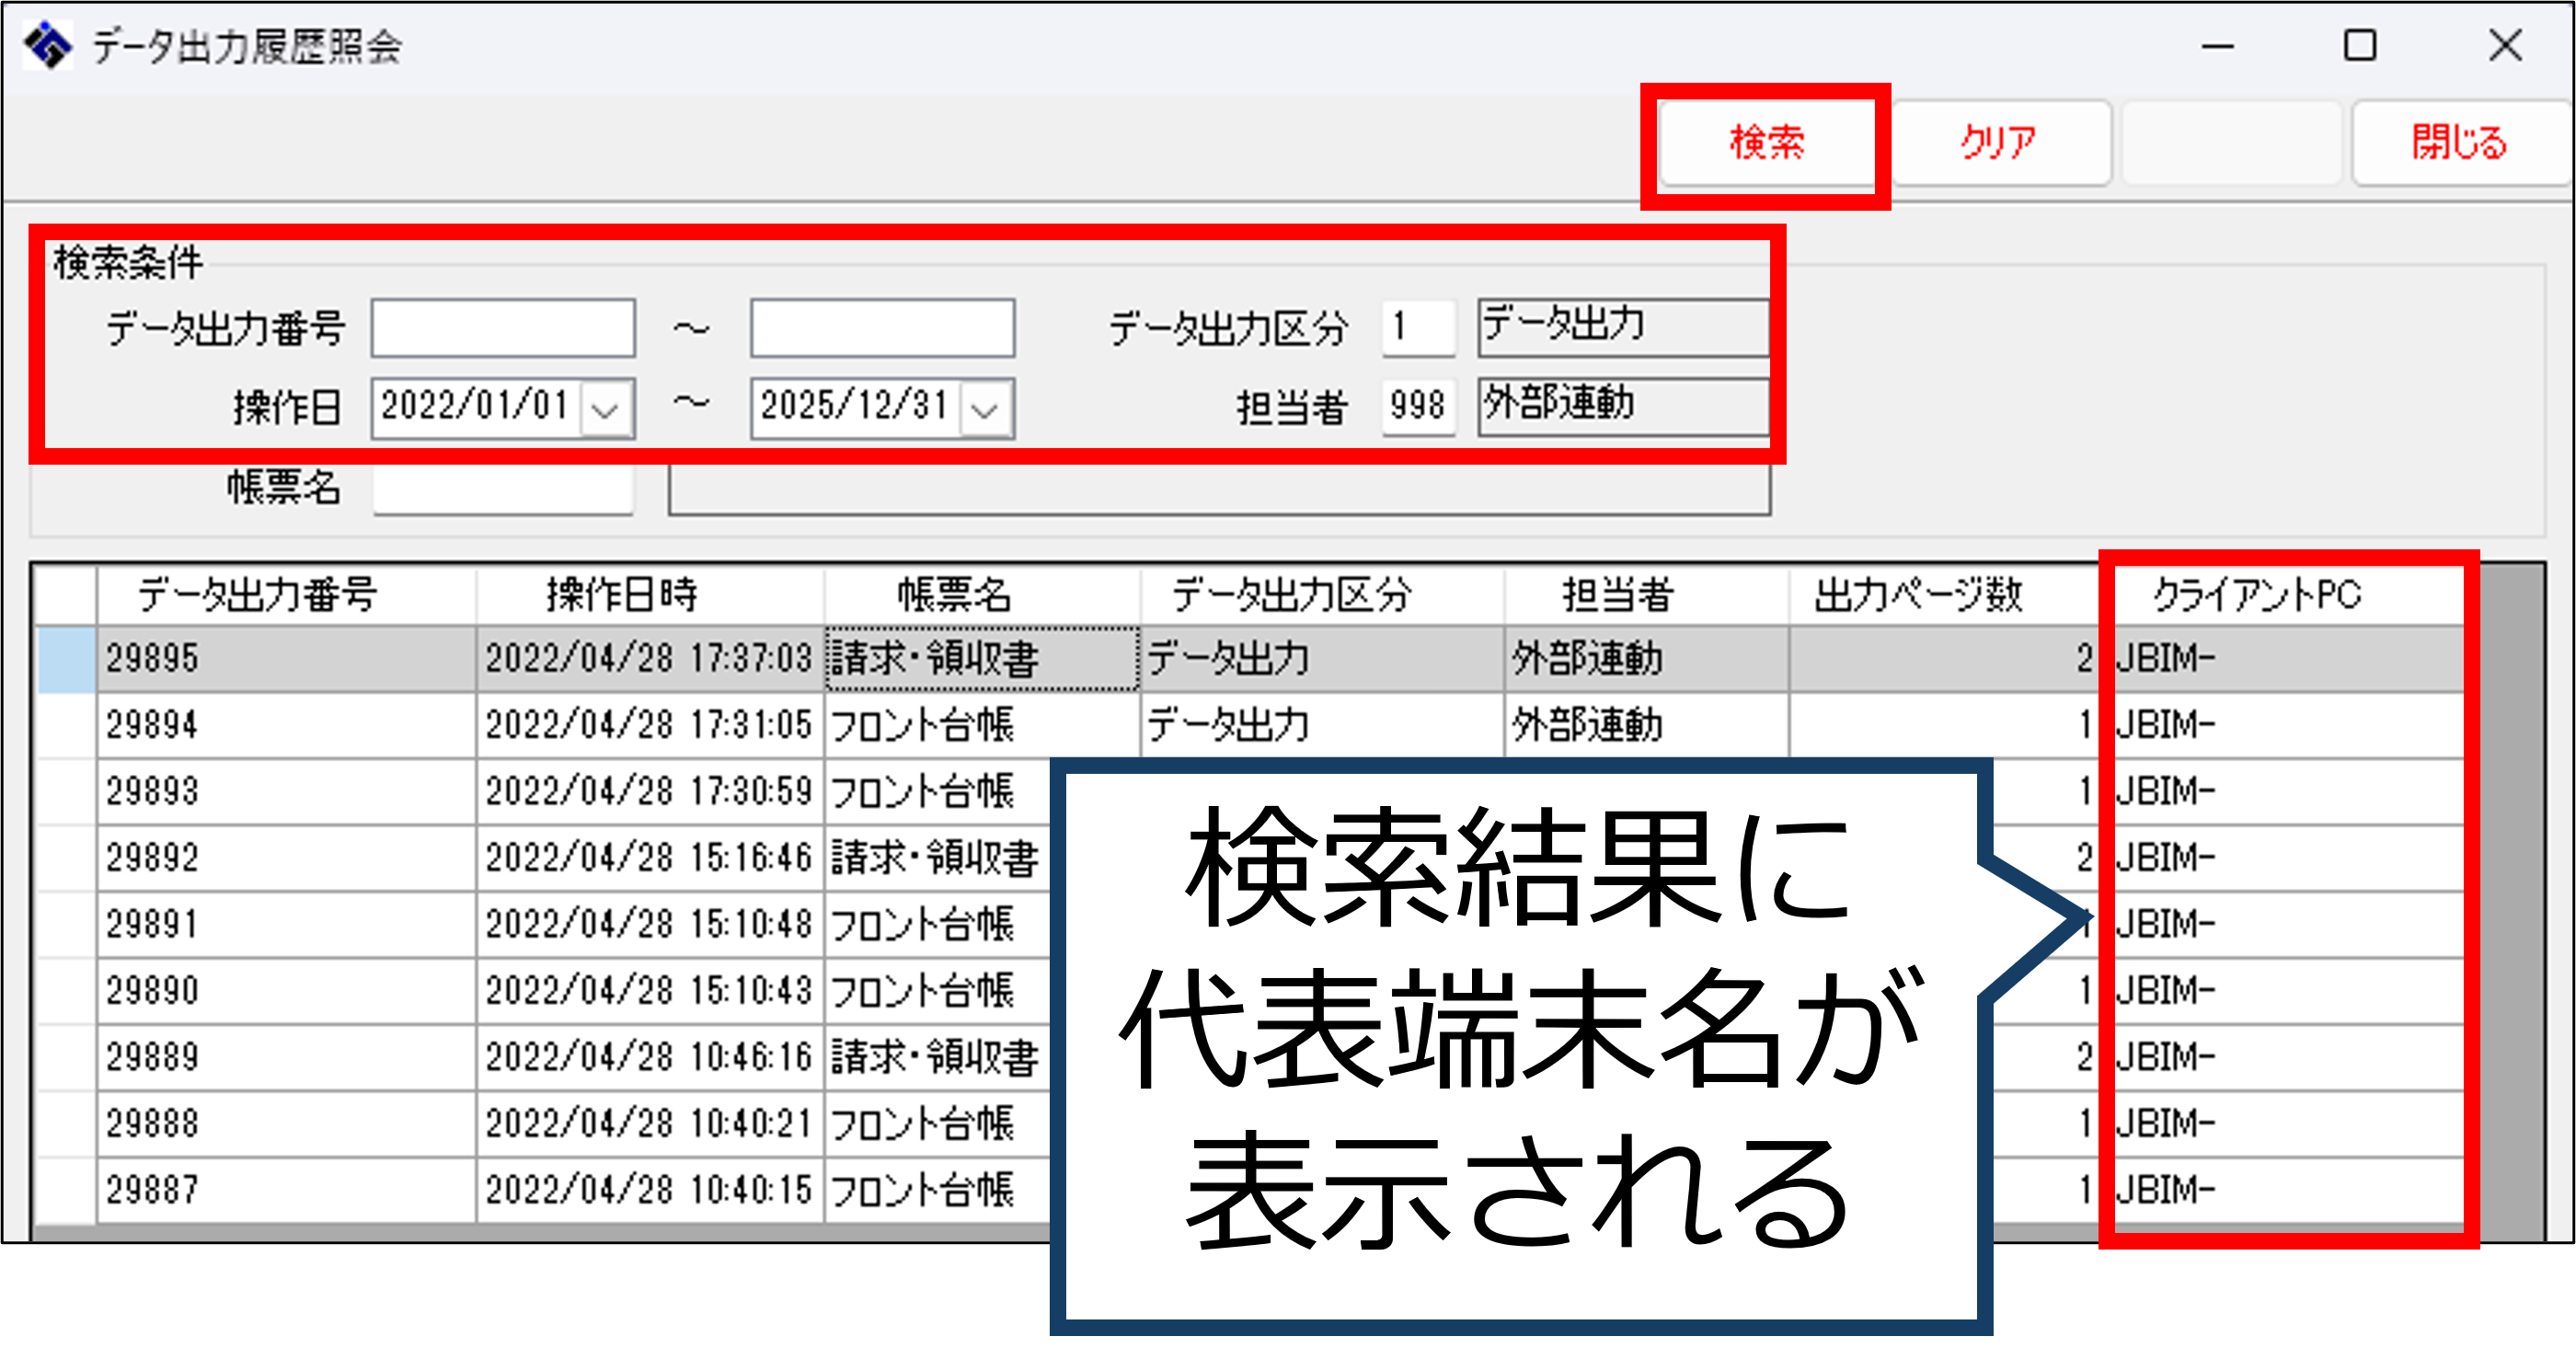2576x1371 pixels.
Task: Expand the end date 2025/12/31 dropdown
Action: pos(985,408)
